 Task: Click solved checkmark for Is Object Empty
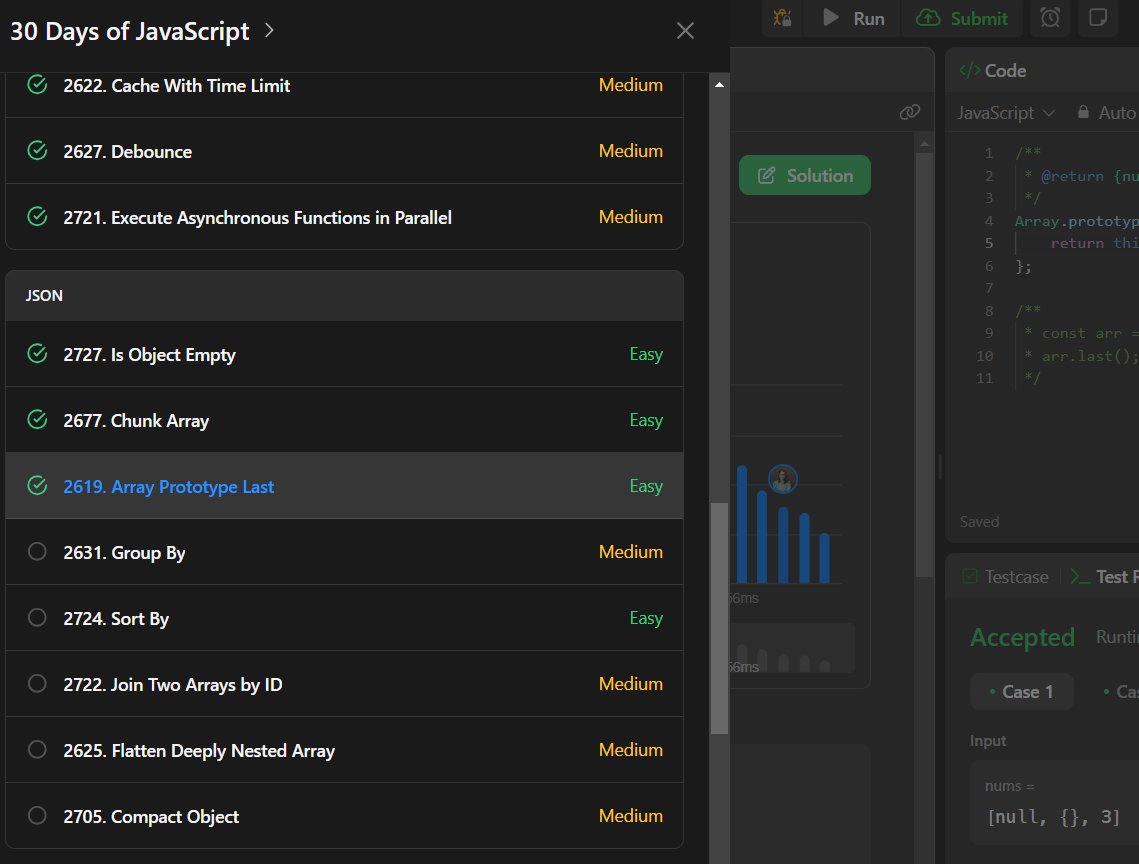37,353
